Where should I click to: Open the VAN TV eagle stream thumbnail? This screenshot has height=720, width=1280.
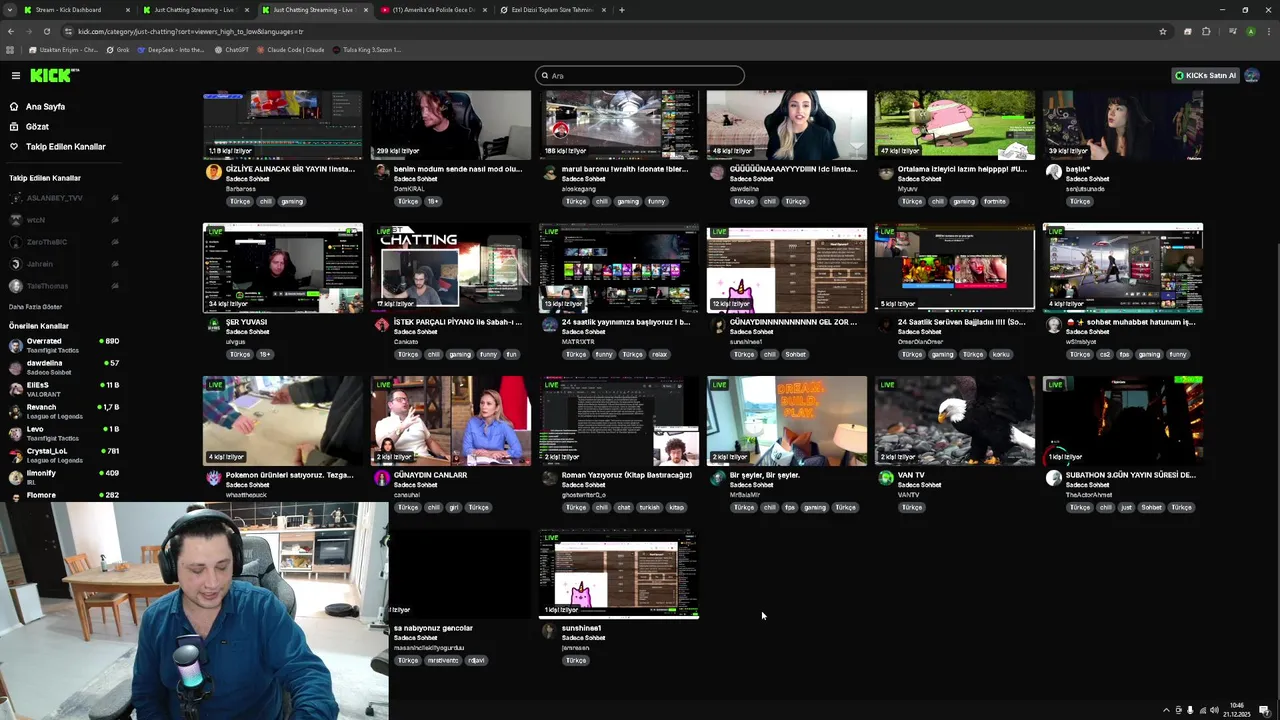coord(955,421)
